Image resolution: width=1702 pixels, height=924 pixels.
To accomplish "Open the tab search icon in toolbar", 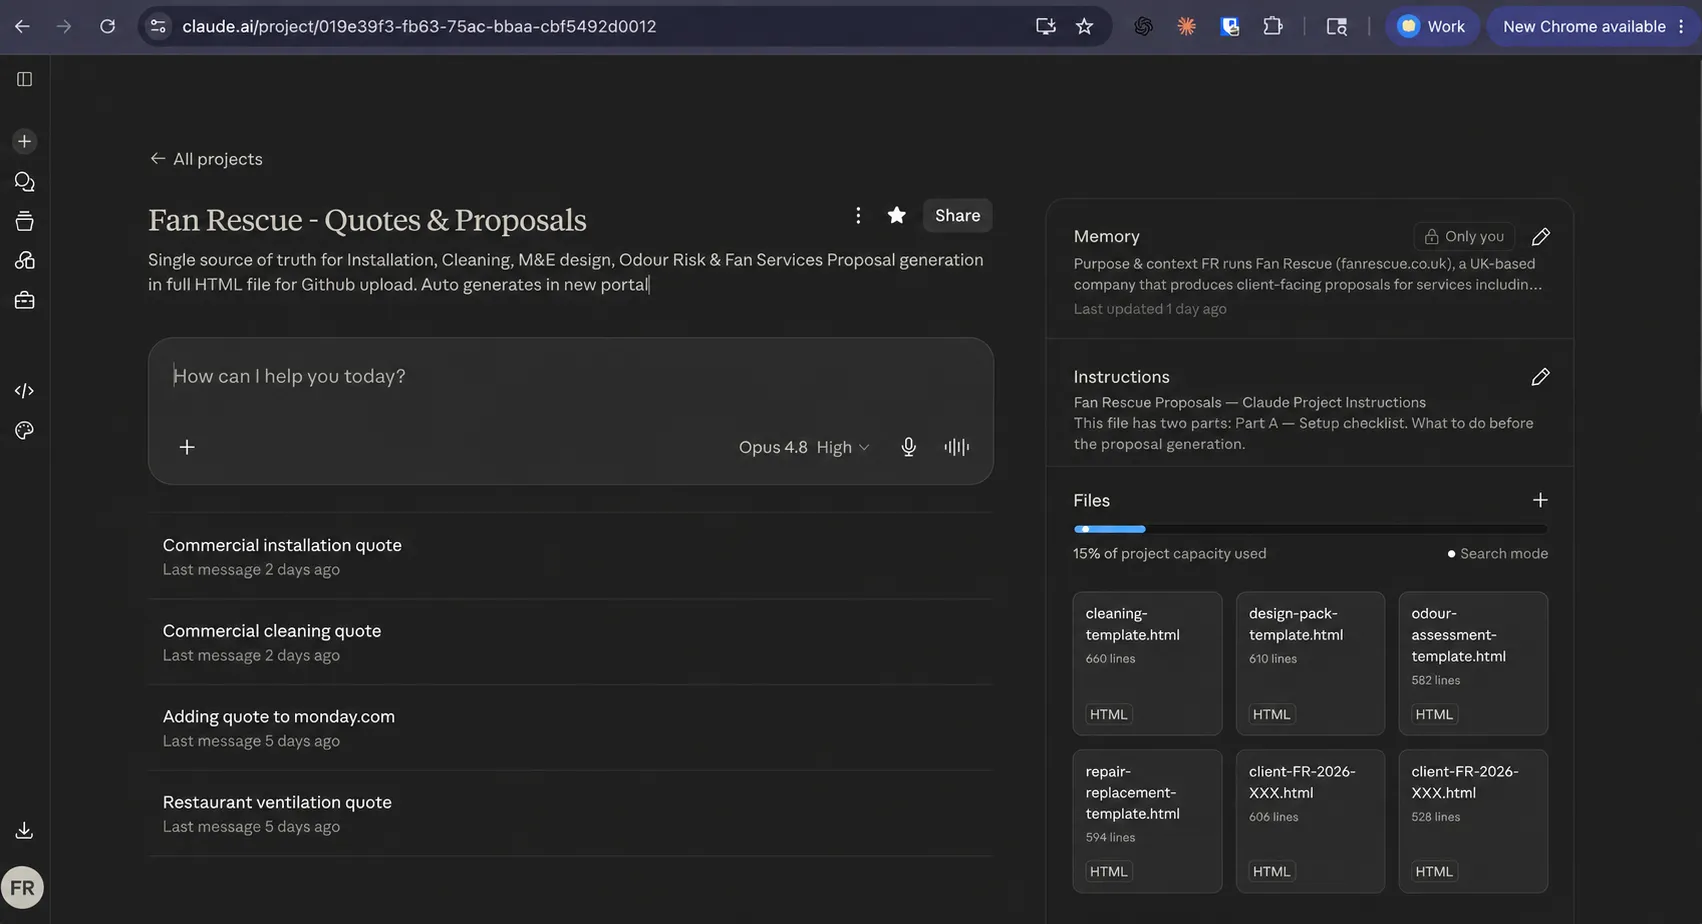I will point(1337,26).
